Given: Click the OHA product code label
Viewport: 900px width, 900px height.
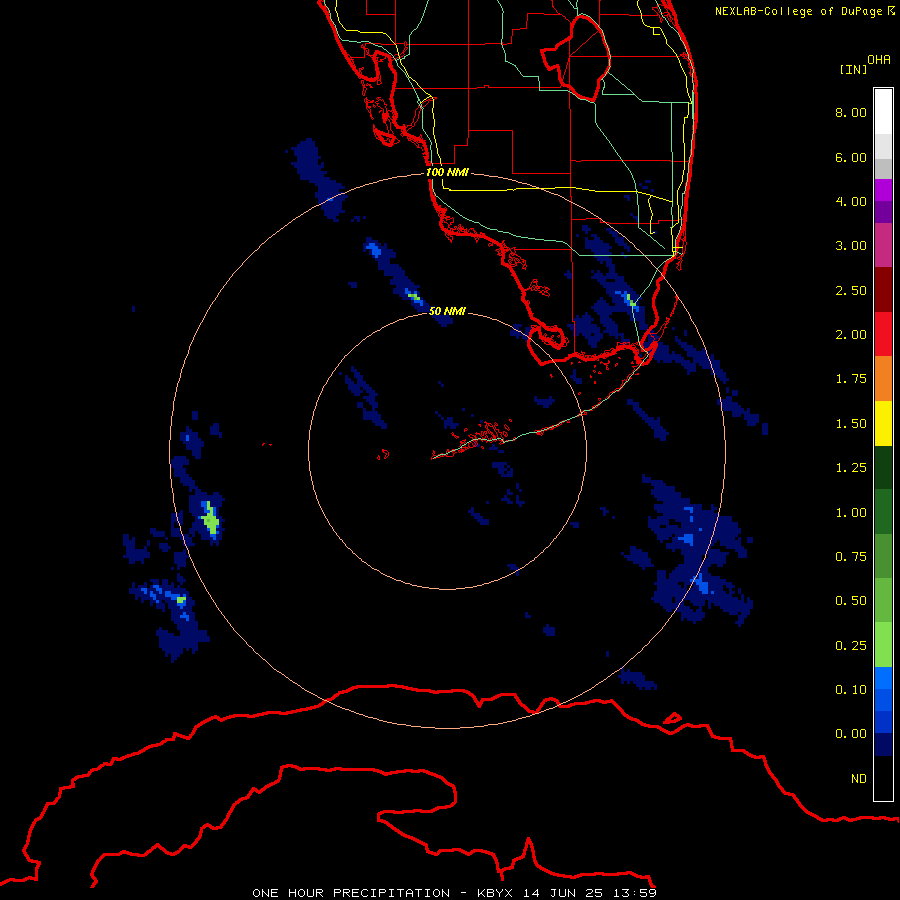Looking at the screenshot, I should 879,60.
